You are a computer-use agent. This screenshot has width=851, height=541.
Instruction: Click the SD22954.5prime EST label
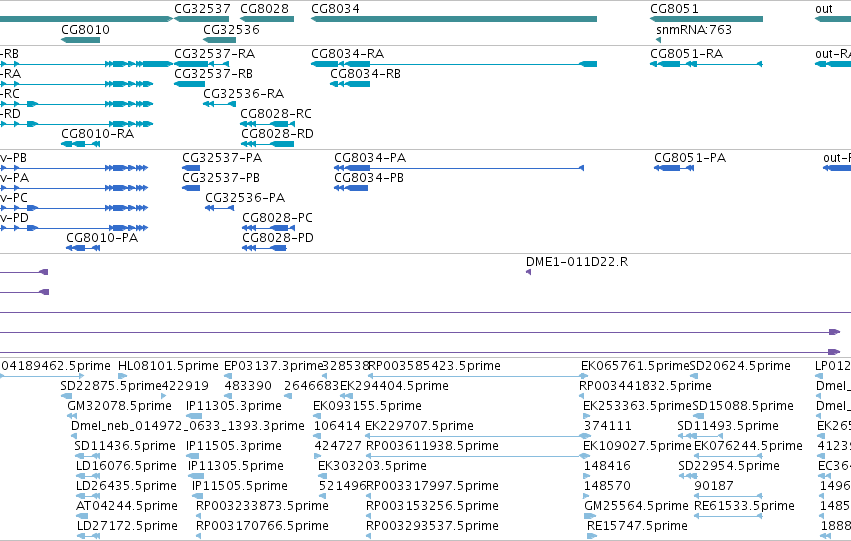[729, 467]
